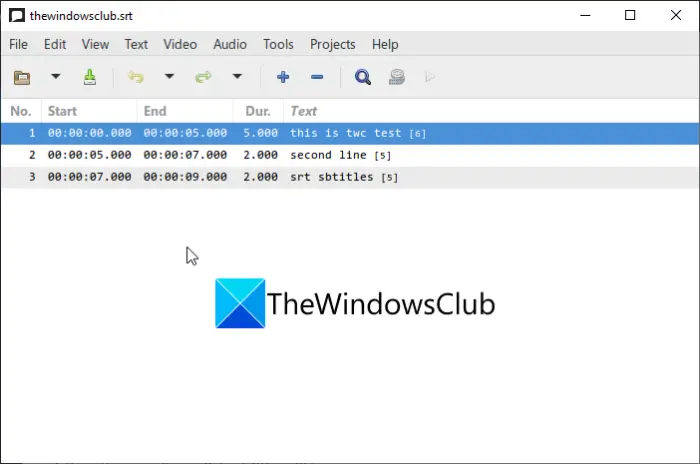Click row number 2 in the No. column
The width and height of the screenshot is (700, 464).
pos(32,155)
